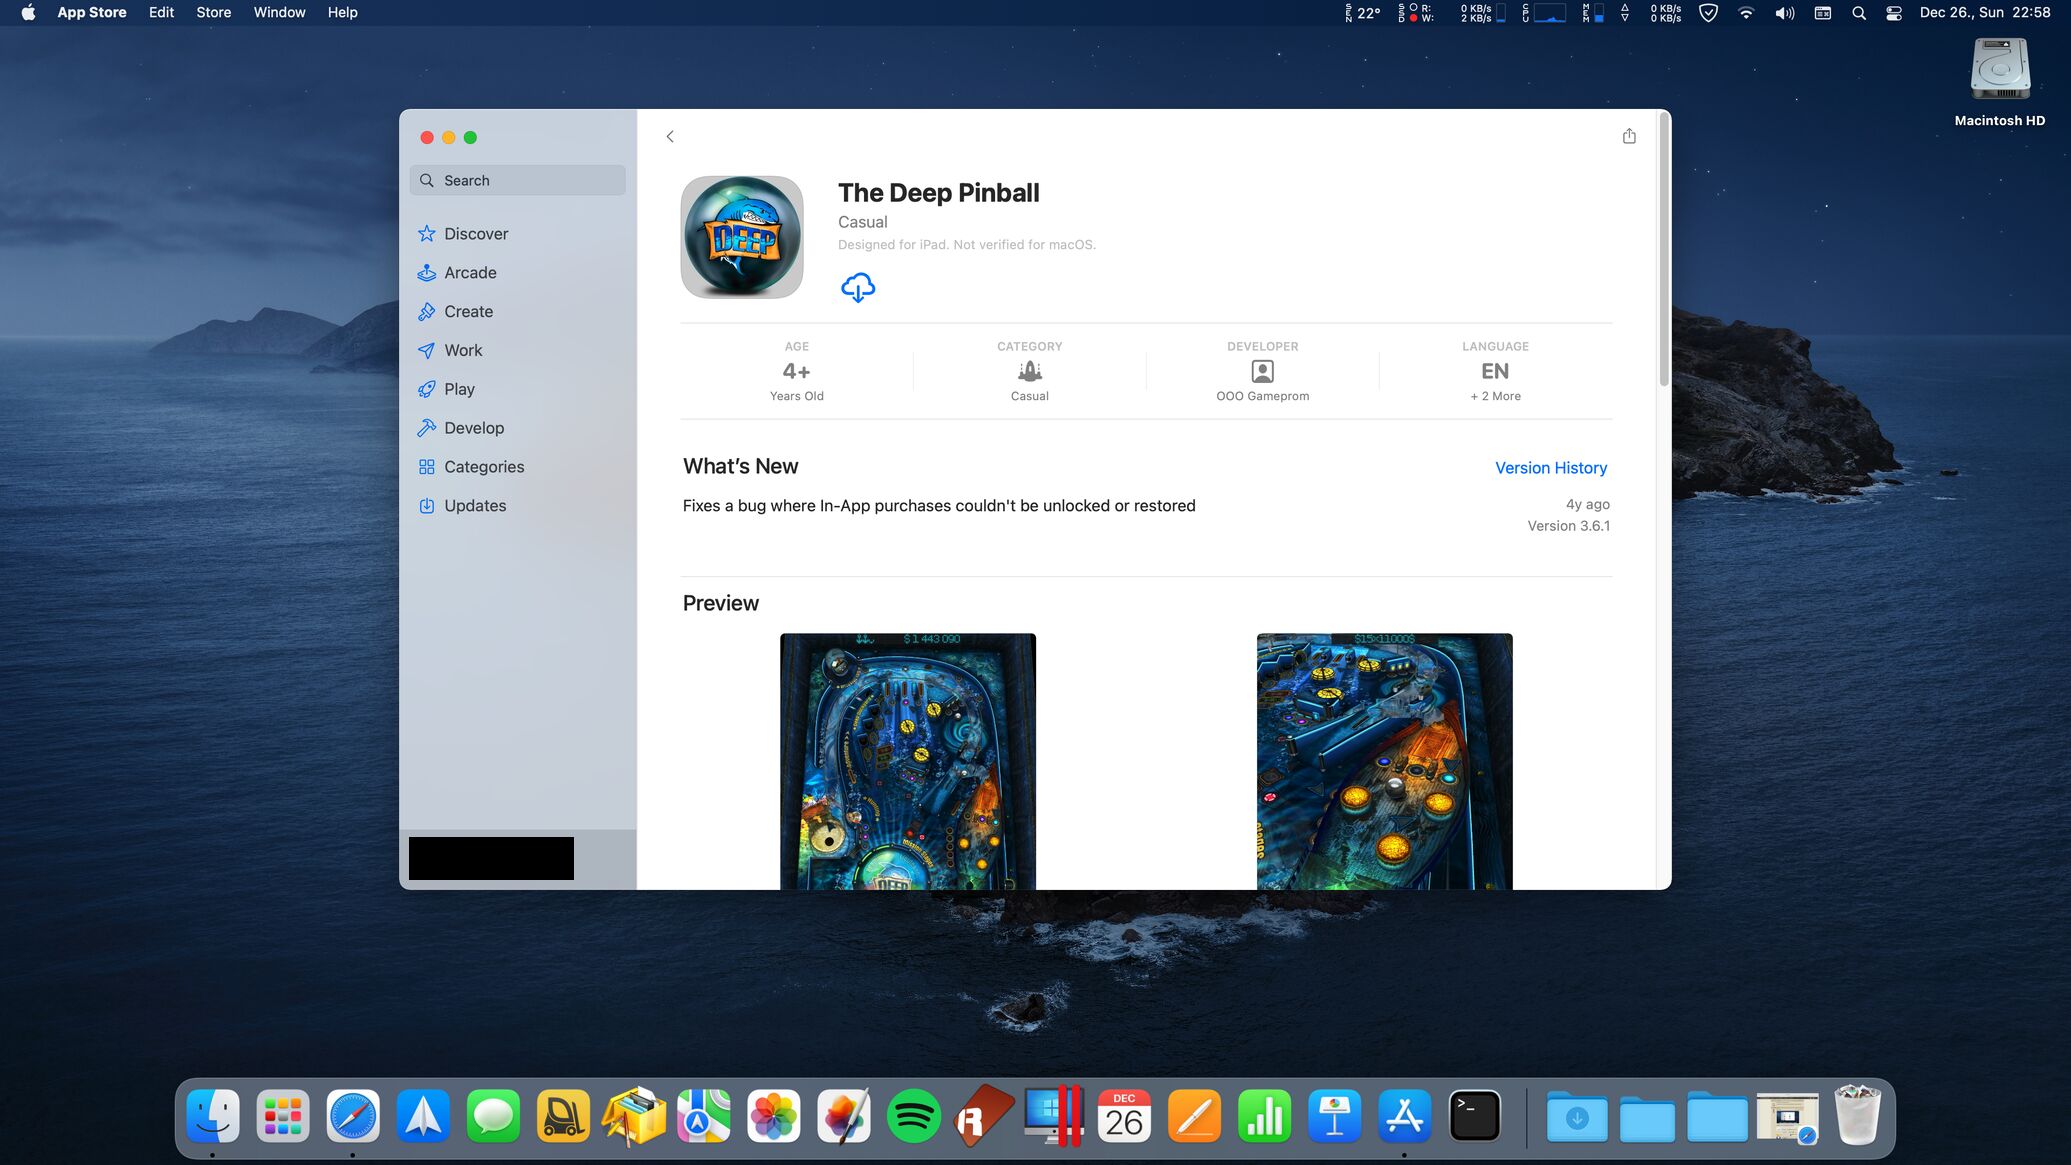Image resolution: width=2071 pixels, height=1165 pixels.
Task: Click the cloud download icon for the app
Action: [x=857, y=288]
